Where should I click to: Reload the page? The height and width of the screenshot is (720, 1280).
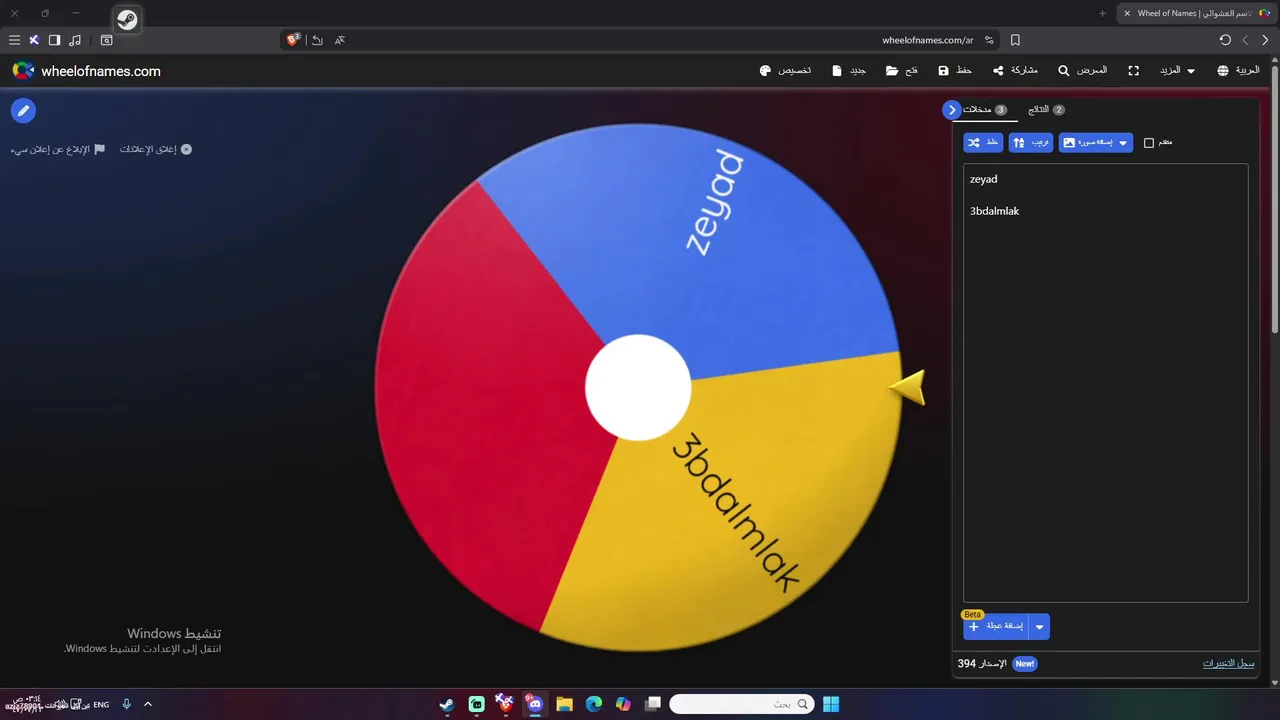pos(1225,40)
